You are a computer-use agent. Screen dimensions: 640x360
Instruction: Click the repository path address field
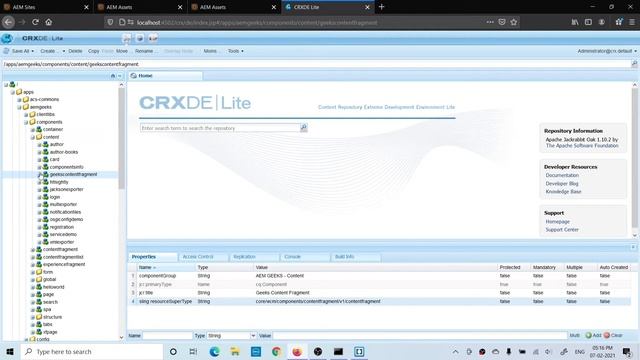tap(316, 64)
